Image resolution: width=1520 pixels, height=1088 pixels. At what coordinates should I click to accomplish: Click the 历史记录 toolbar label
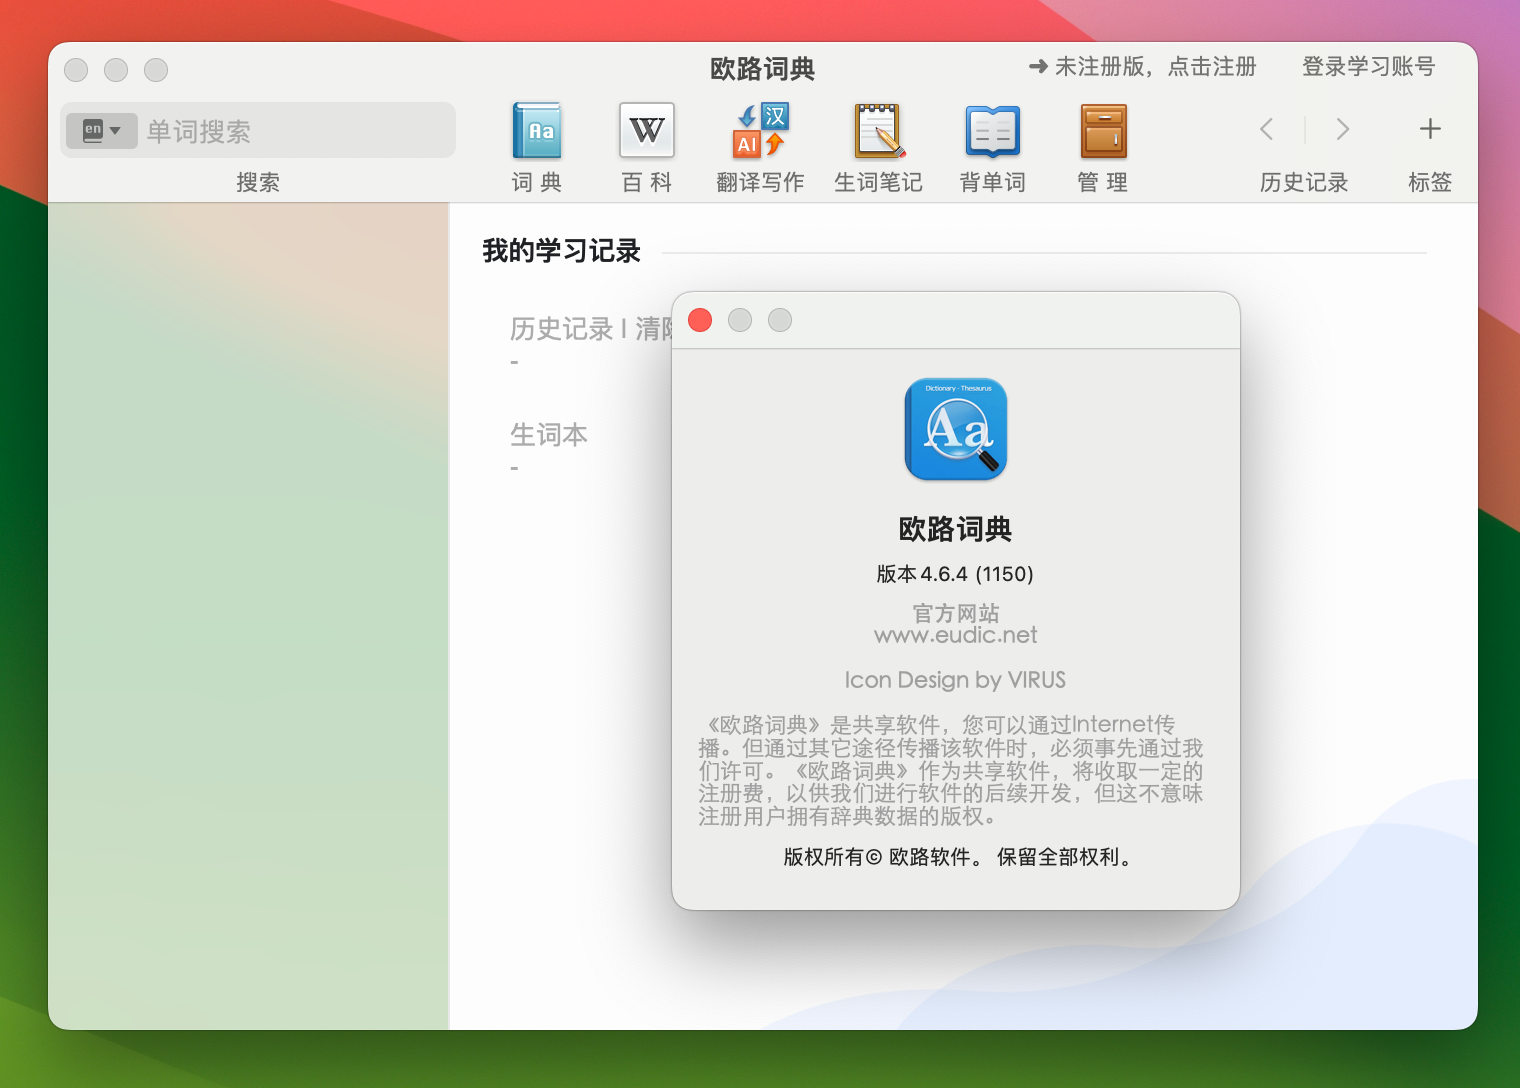tap(1303, 183)
